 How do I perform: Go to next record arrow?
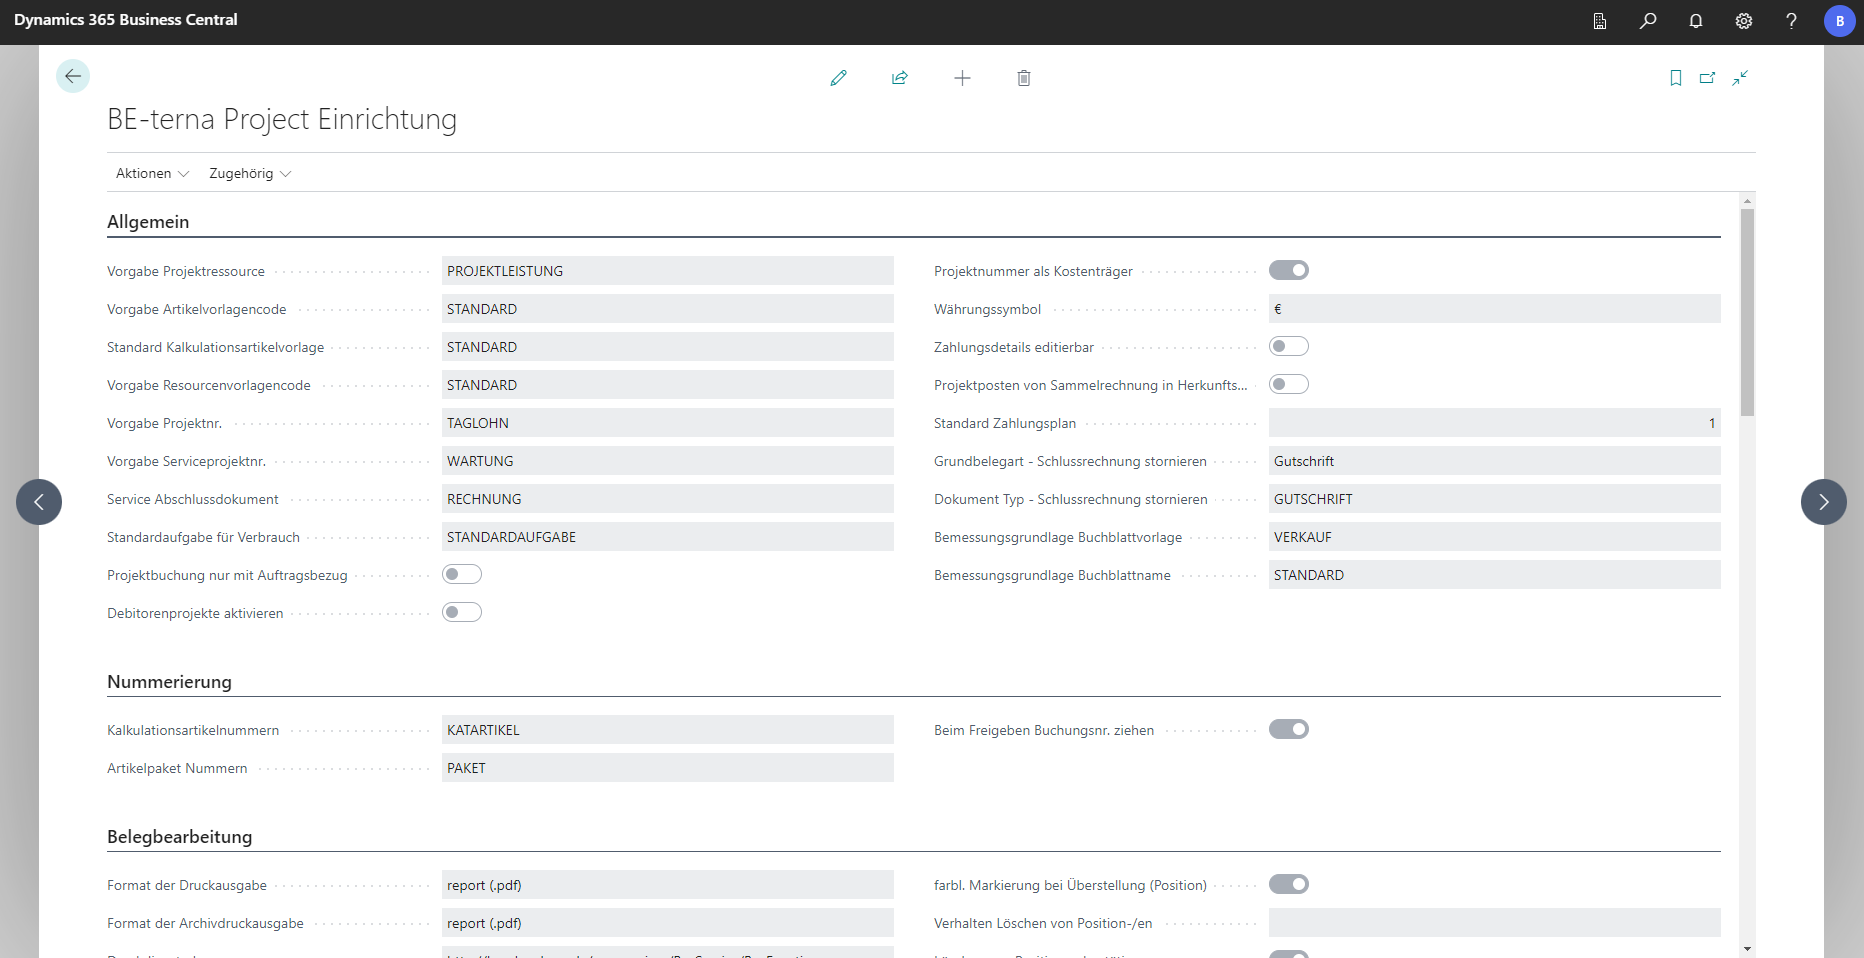(x=1824, y=502)
